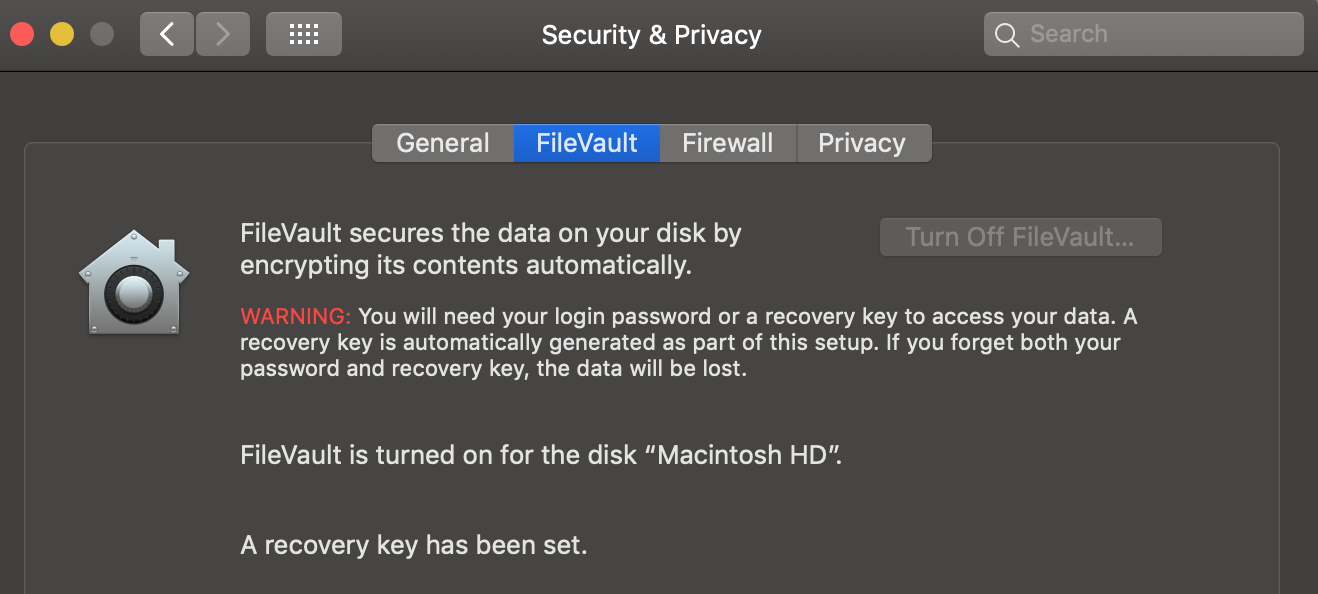This screenshot has height=594, width=1318.
Task: Click the red WARNING label
Action: point(296,317)
